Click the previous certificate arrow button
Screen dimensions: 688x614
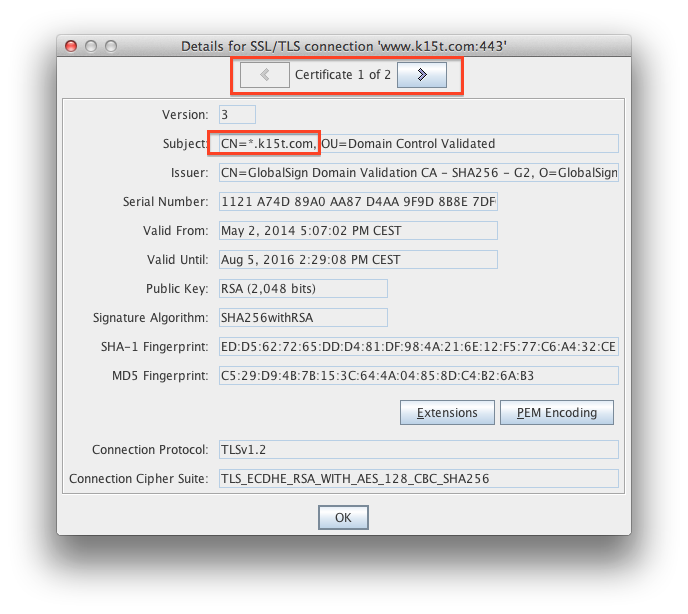(x=265, y=75)
